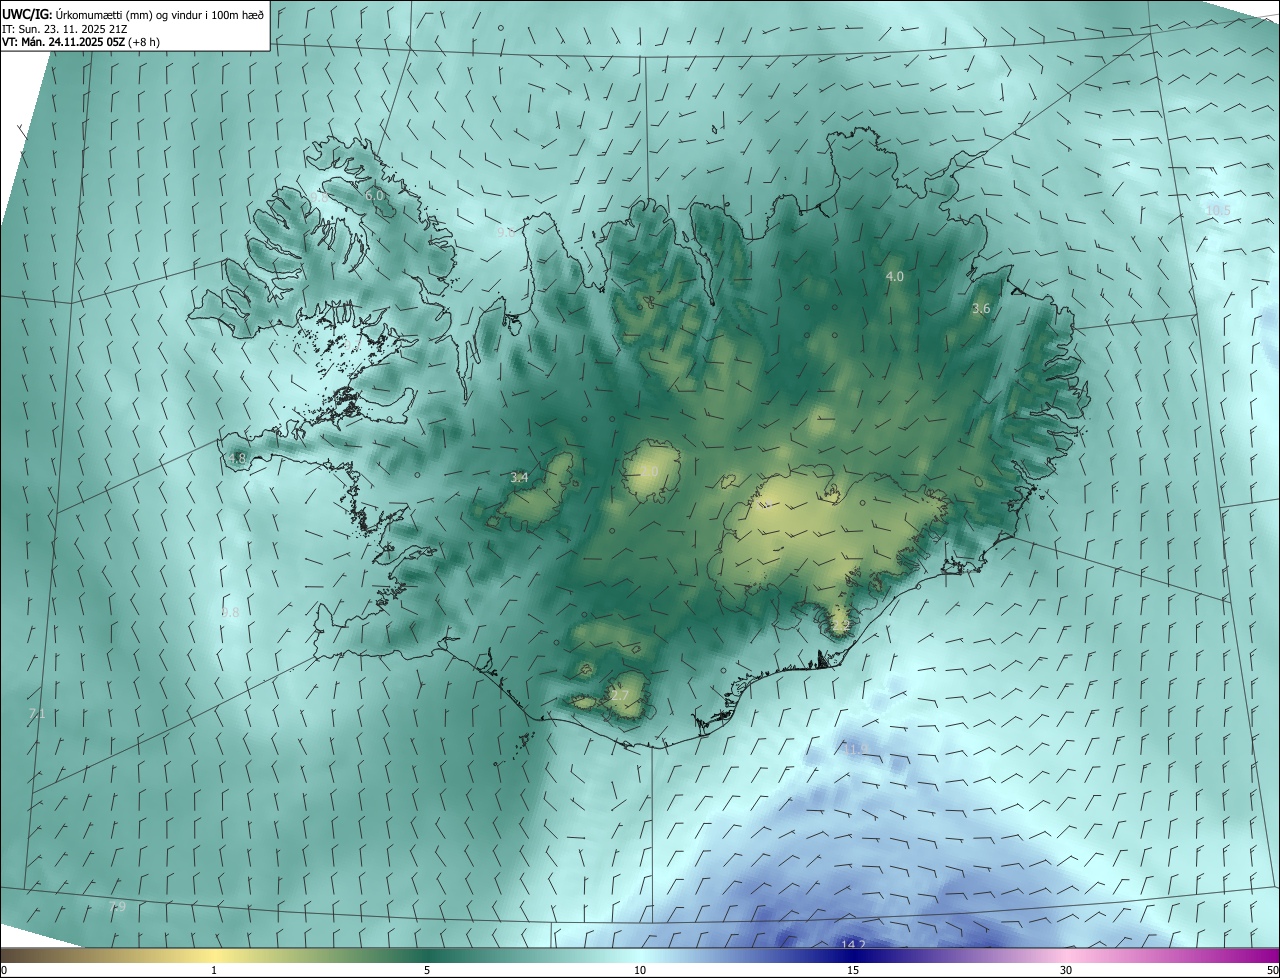Click the "50" tick on the color scale

pyautogui.click(x=1271, y=970)
